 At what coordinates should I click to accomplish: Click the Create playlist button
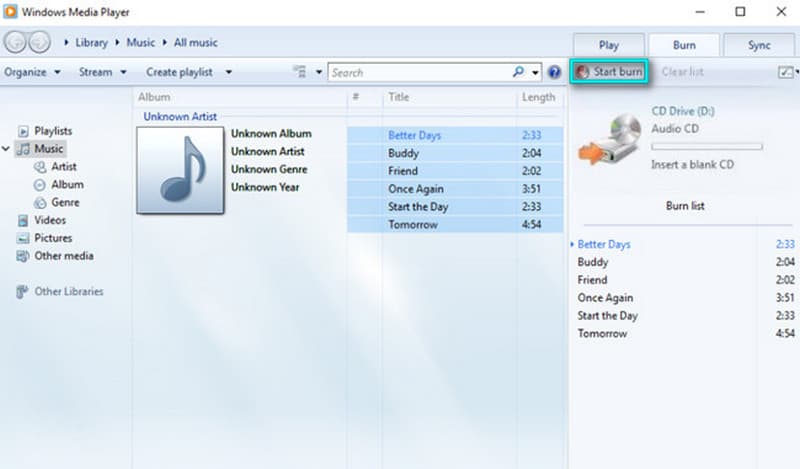179,72
